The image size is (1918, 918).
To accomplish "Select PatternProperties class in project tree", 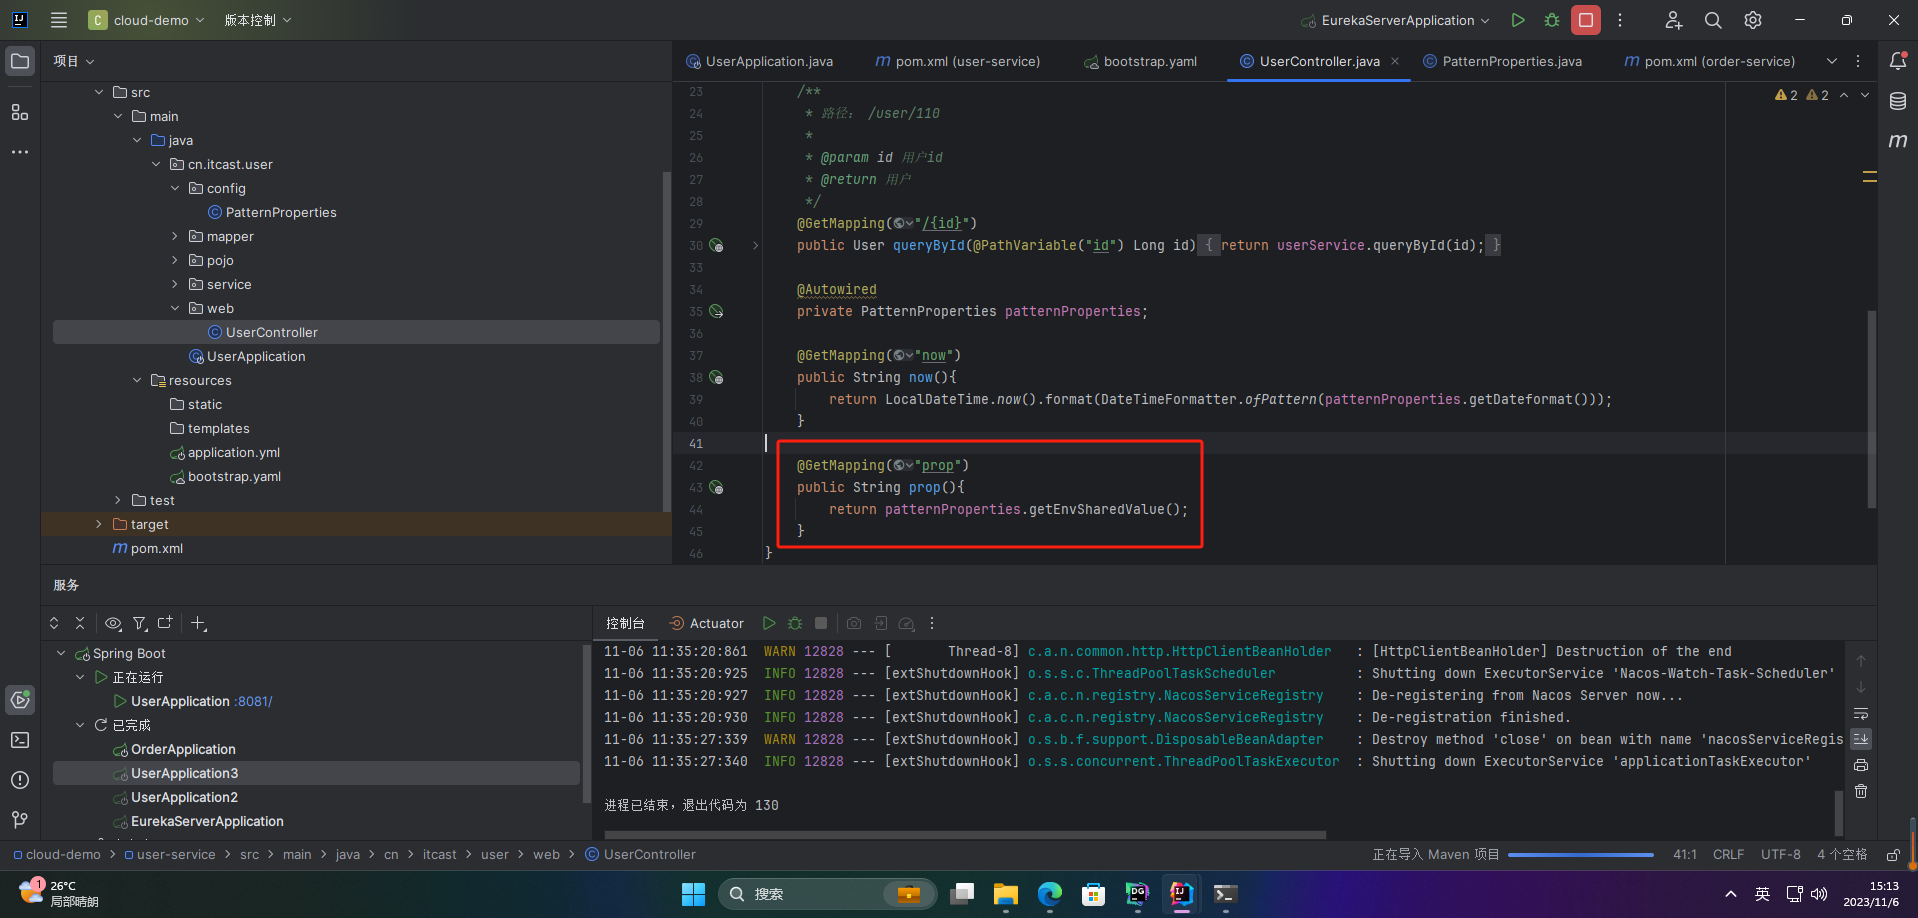I will (x=280, y=212).
